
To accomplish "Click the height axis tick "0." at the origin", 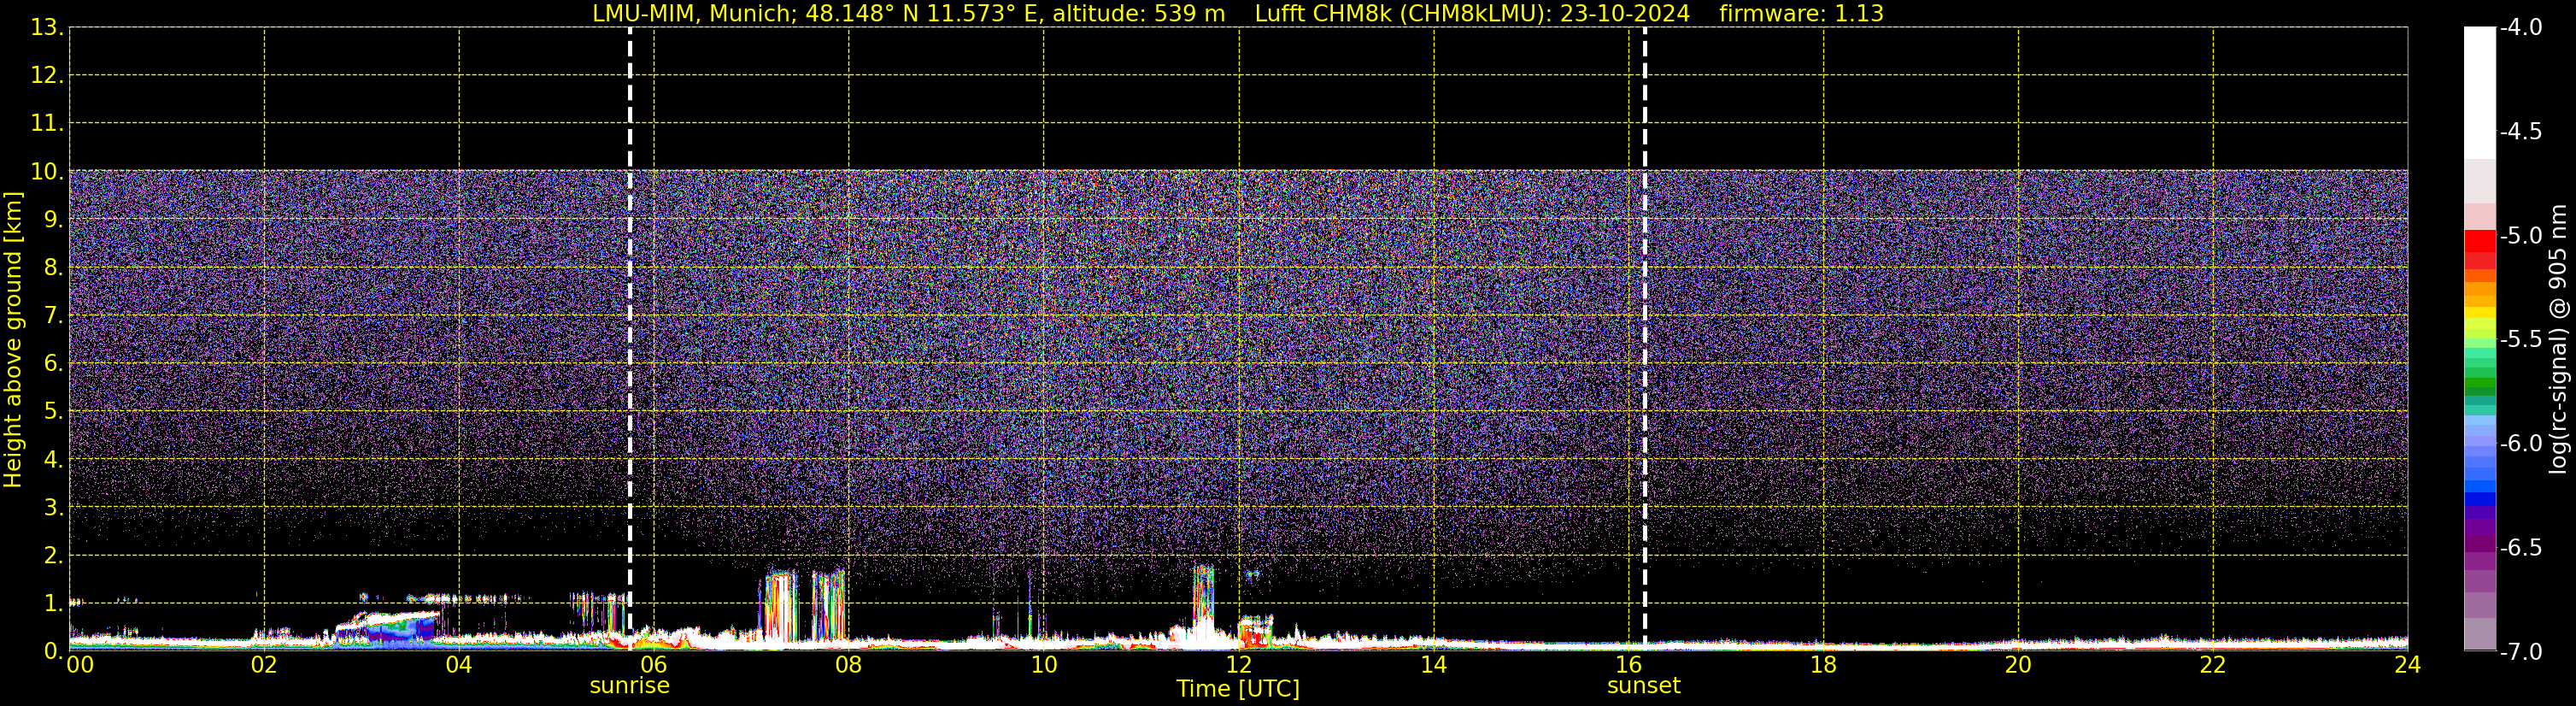I will coord(53,651).
